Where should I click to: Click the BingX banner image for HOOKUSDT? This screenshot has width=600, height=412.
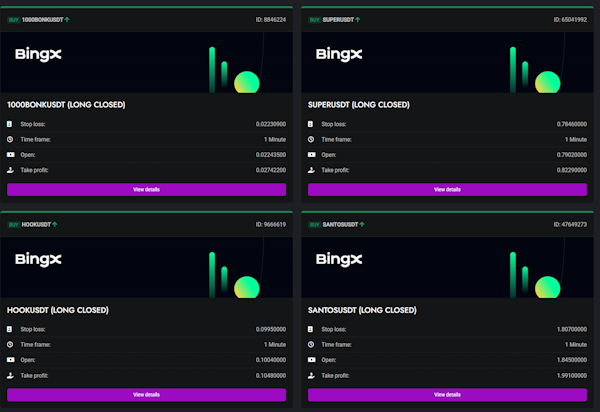click(x=146, y=266)
